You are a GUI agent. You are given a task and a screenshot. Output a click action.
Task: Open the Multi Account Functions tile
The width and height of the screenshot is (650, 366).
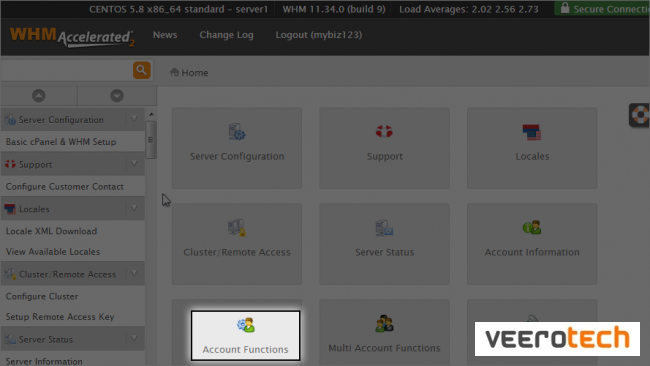(x=384, y=332)
